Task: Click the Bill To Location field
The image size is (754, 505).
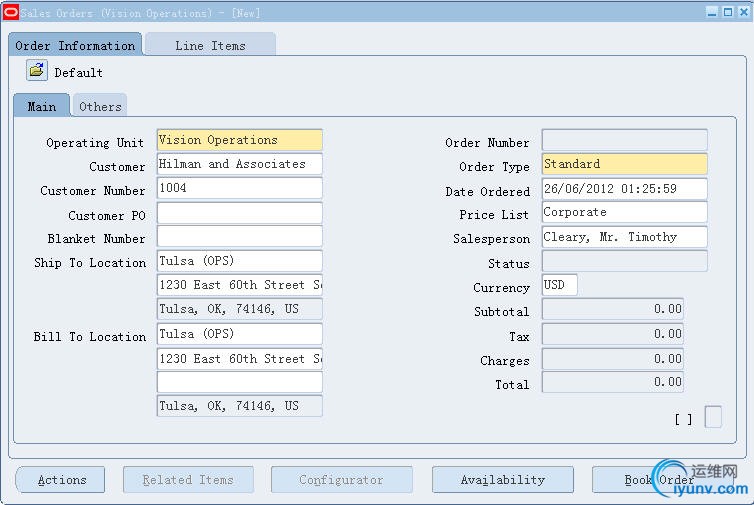Action: [239, 334]
